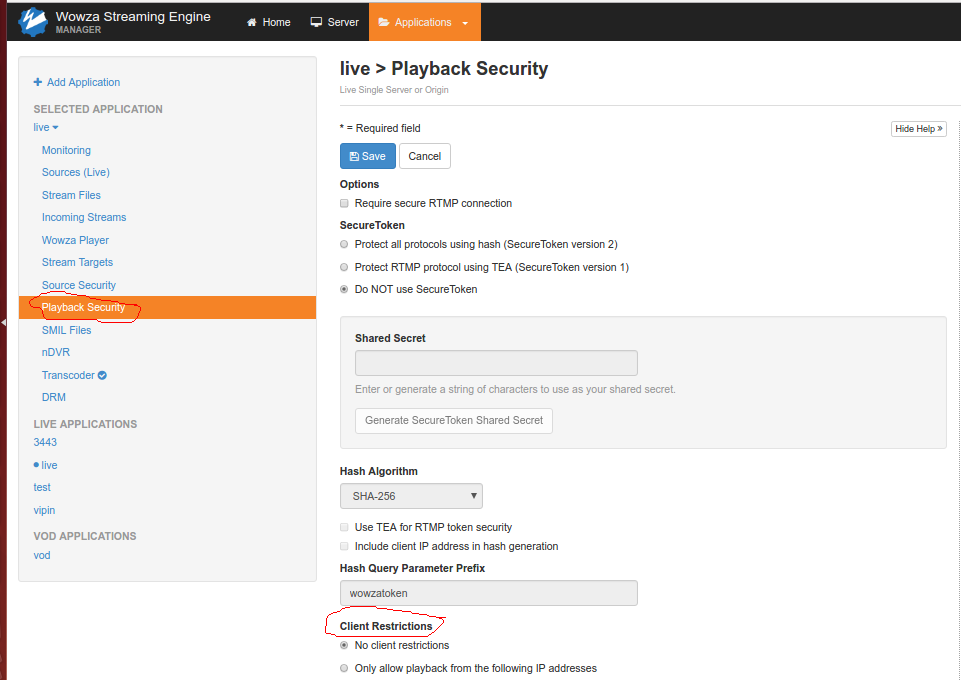The image size is (961, 680).
Task: Open SMIL Files in the sidebar
Action: tap(67, 330)
